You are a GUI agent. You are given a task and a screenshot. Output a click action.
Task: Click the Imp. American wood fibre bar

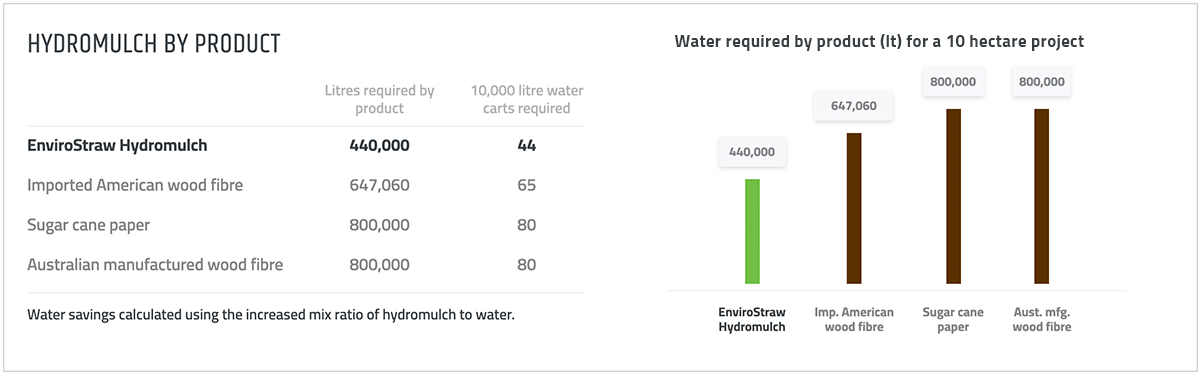point(853,208)
